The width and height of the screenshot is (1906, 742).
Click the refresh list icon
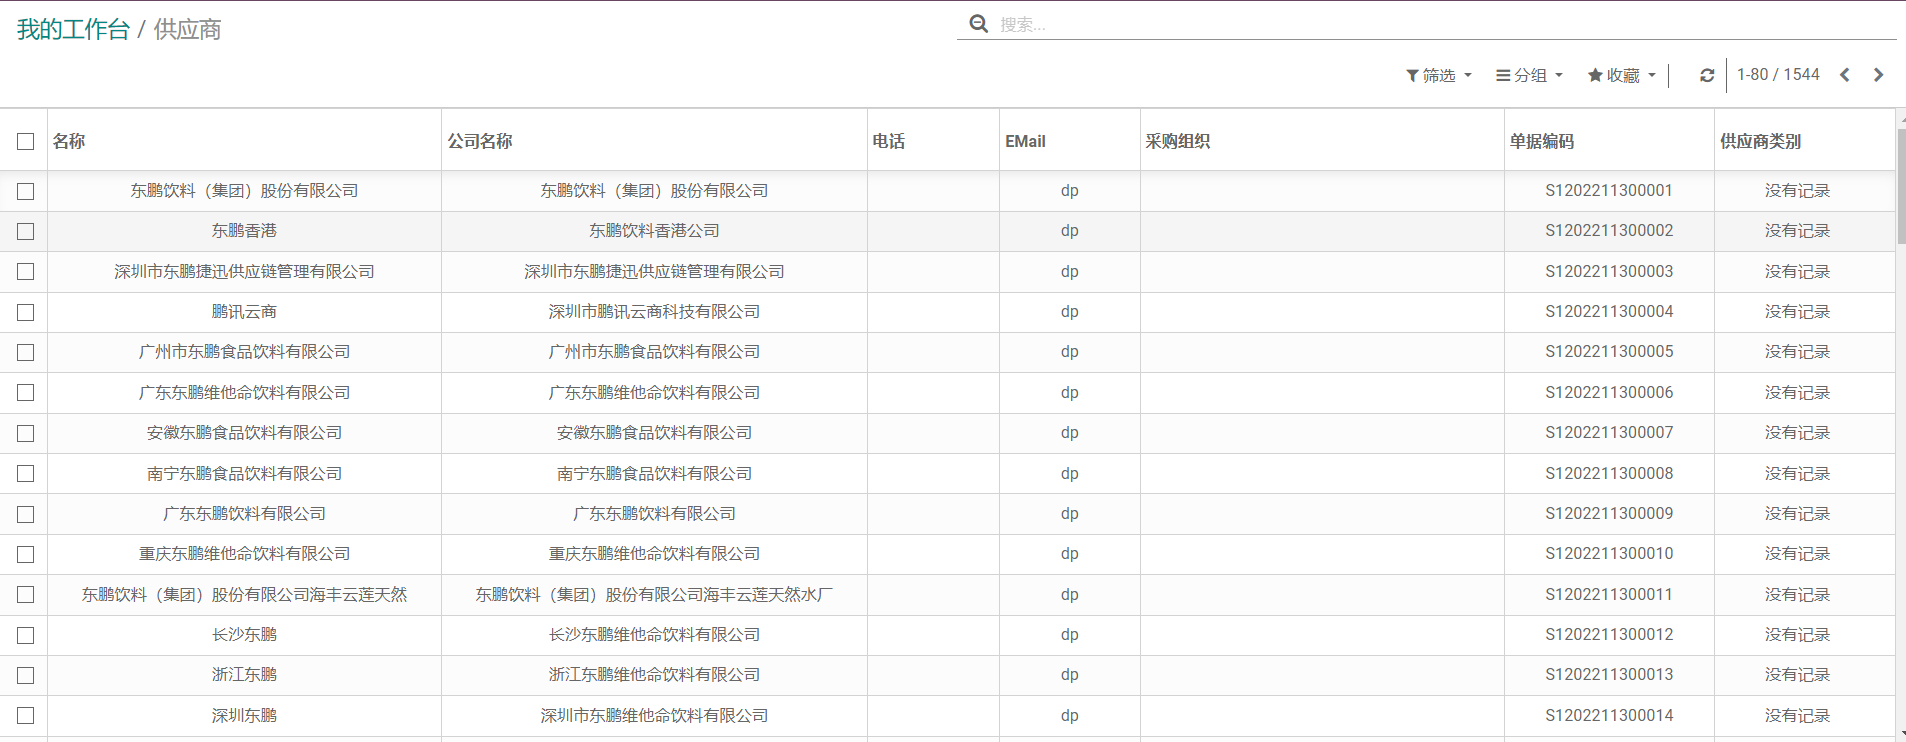[1707, 75]
